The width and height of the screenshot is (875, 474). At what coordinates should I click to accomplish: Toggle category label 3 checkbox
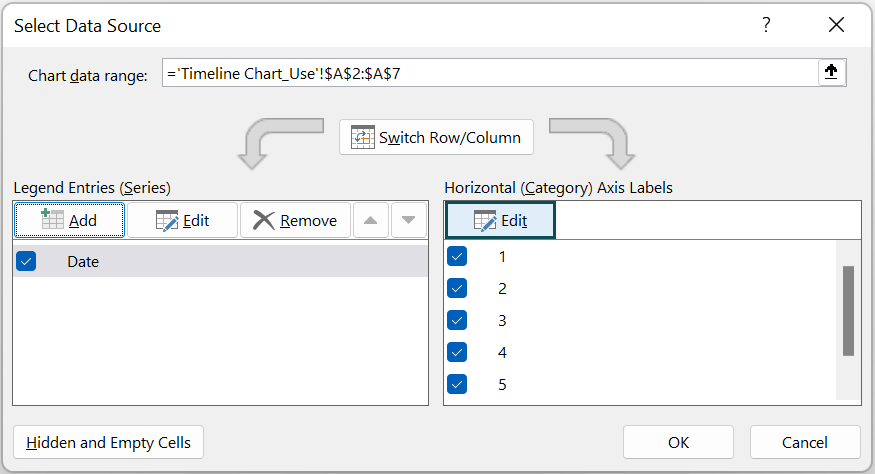pos(458,320)
